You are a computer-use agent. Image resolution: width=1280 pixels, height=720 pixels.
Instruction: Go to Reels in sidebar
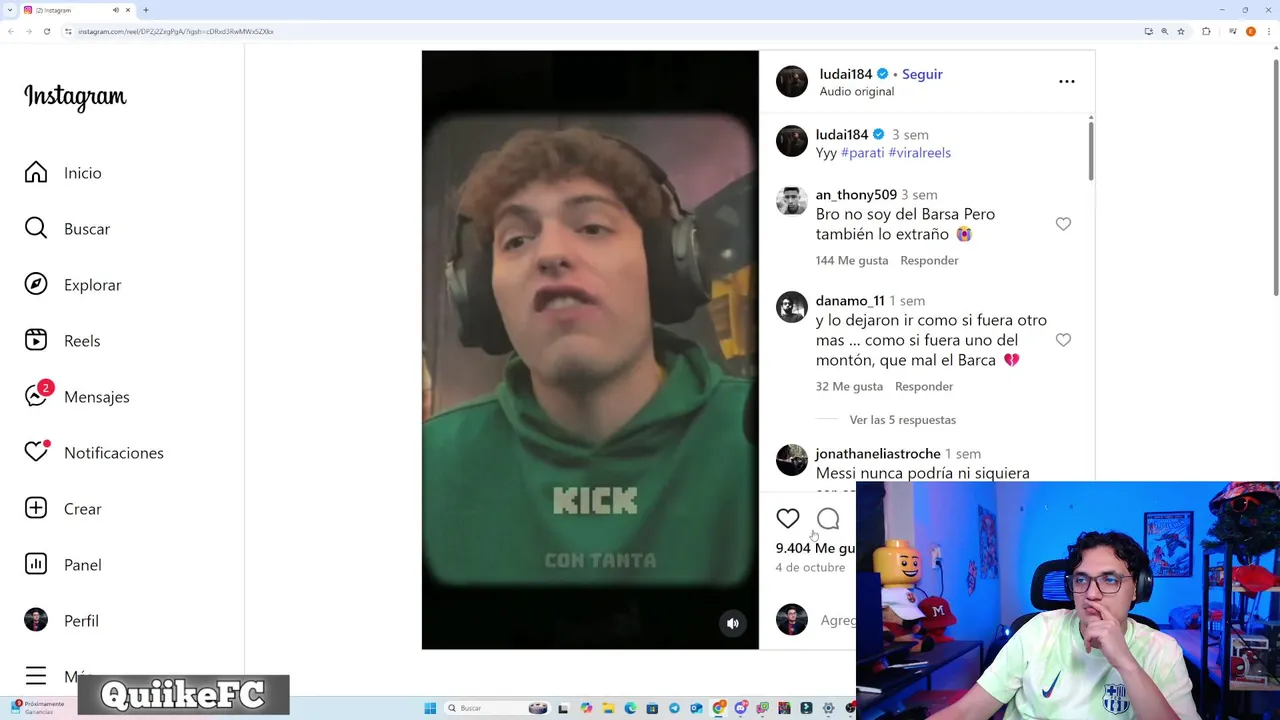[x=36, y=341]
